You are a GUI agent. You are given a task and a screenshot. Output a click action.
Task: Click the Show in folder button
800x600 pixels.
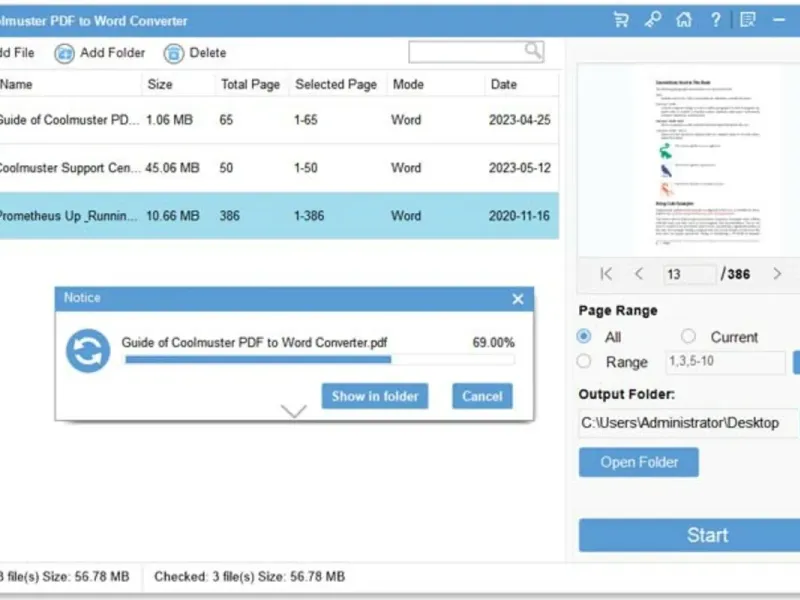click(375, 396)
